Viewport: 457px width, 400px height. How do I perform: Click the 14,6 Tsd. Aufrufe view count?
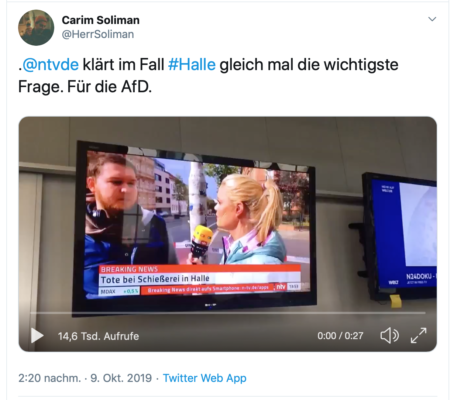click(98, 336)
